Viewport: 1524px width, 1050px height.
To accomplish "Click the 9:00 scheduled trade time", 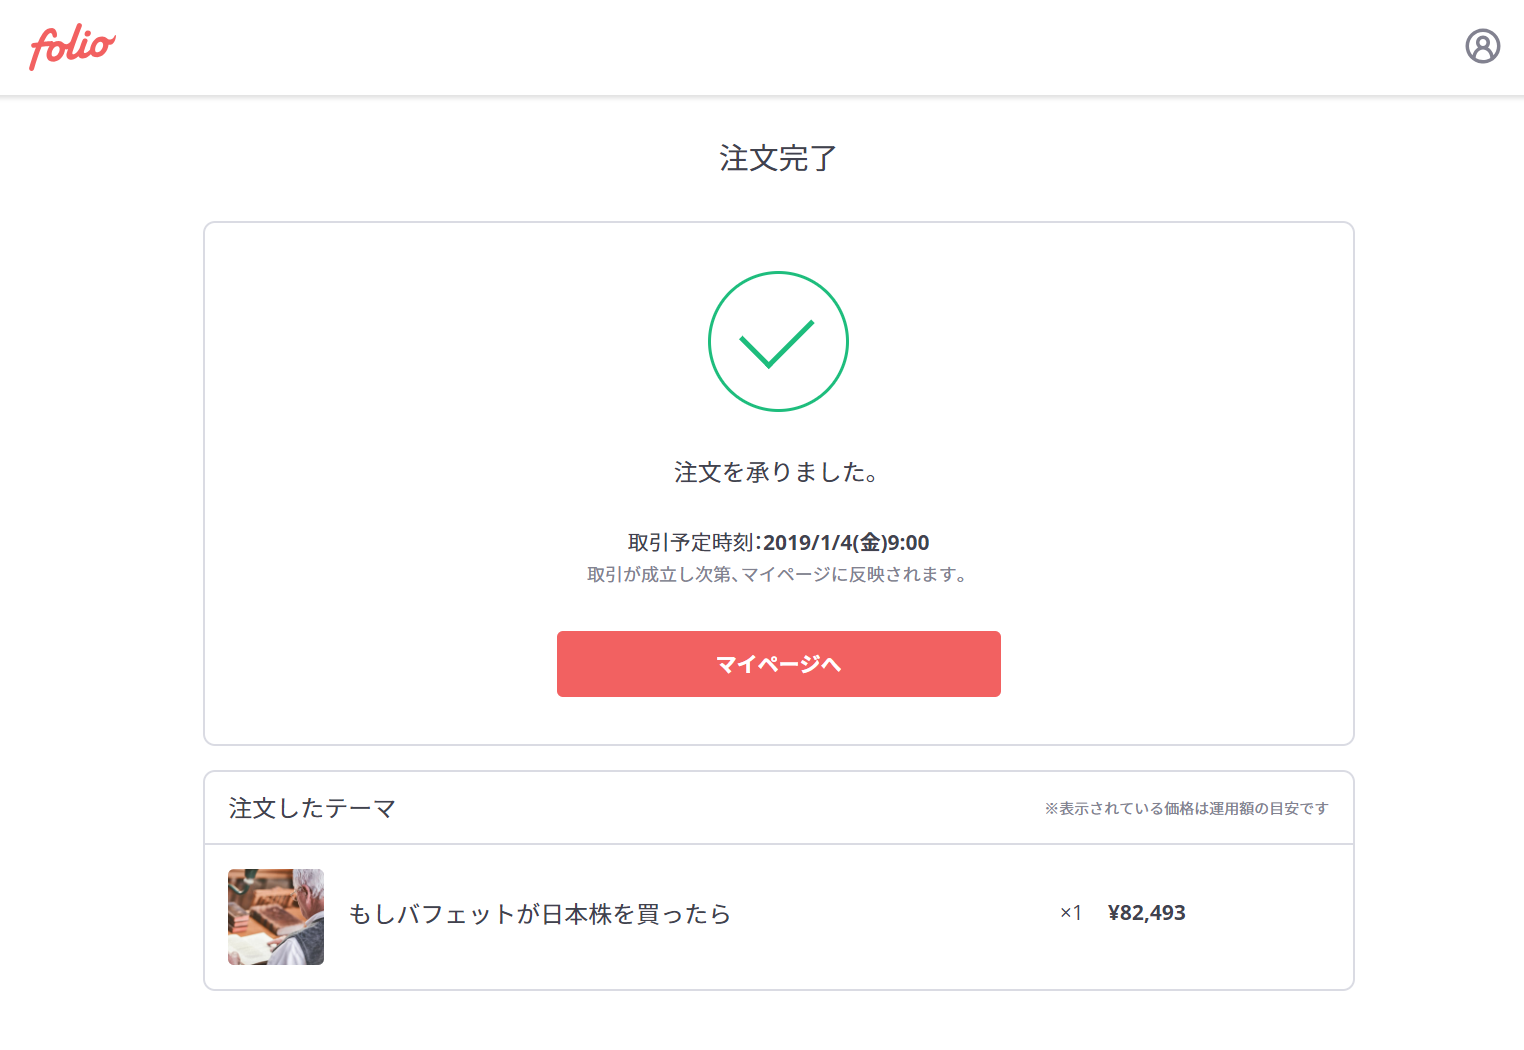I will [x=909, y=543].
